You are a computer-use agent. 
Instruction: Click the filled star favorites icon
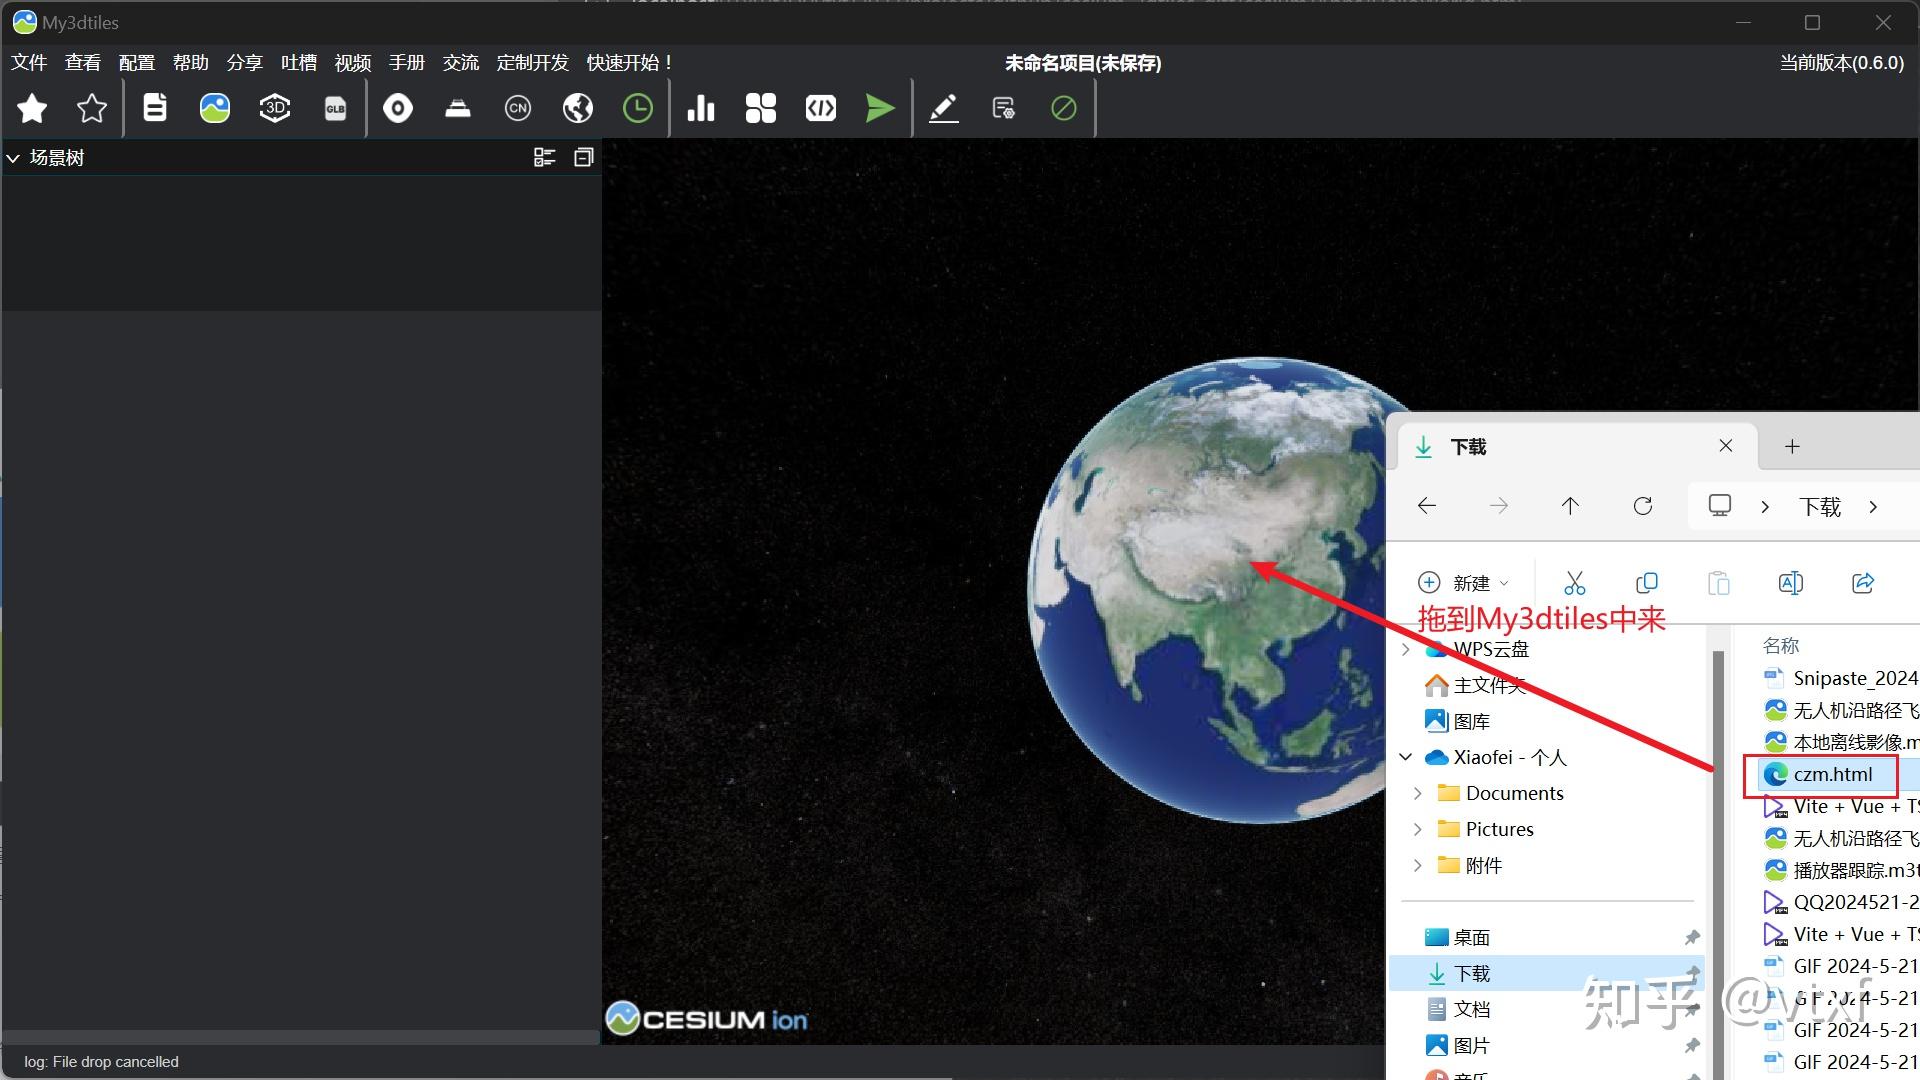[32, 108]
